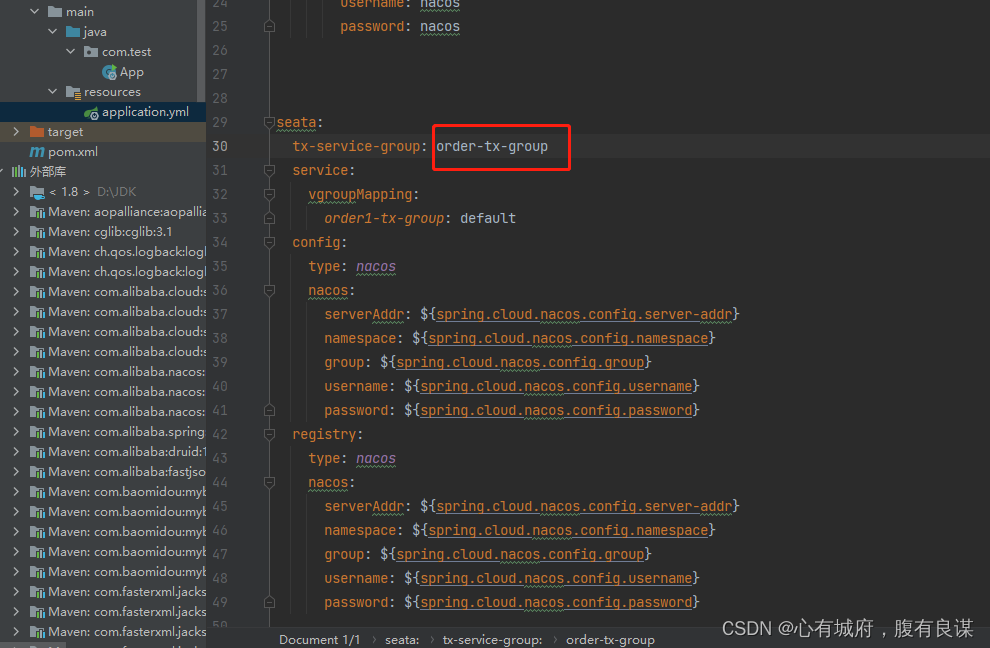Expand Maven: com.alibaba:fastjso node
This screenshot has height=648, width=990.
pos(16,472)
